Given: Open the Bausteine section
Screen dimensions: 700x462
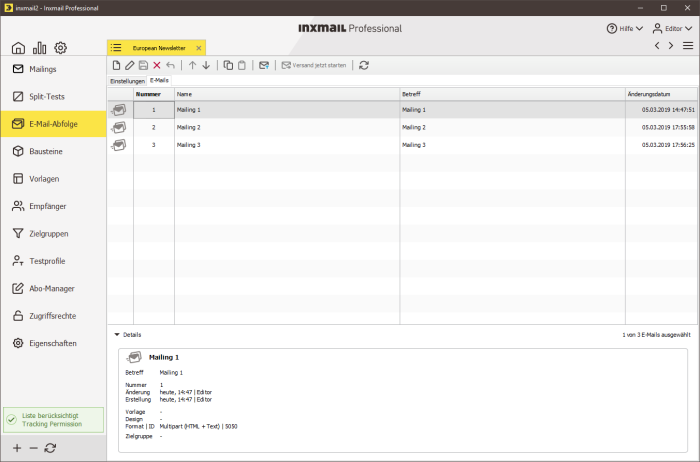Looking at the screenshot, I should (54, 151).
